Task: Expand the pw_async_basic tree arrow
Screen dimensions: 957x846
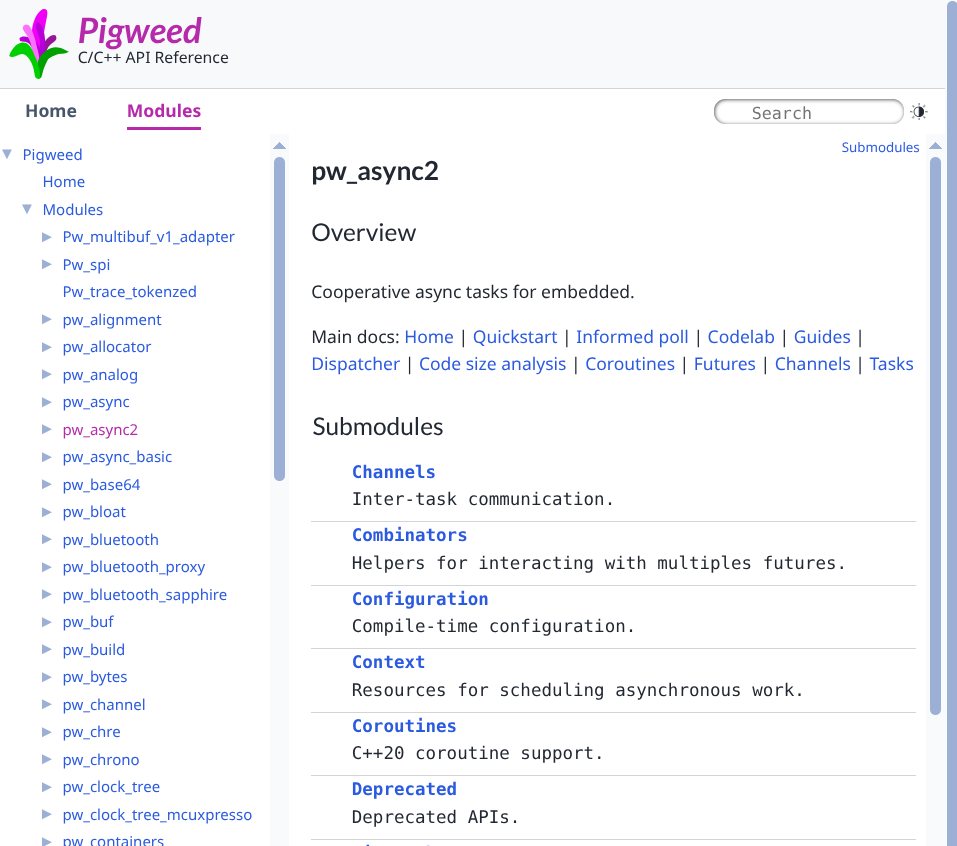Action: coord(46,457)
